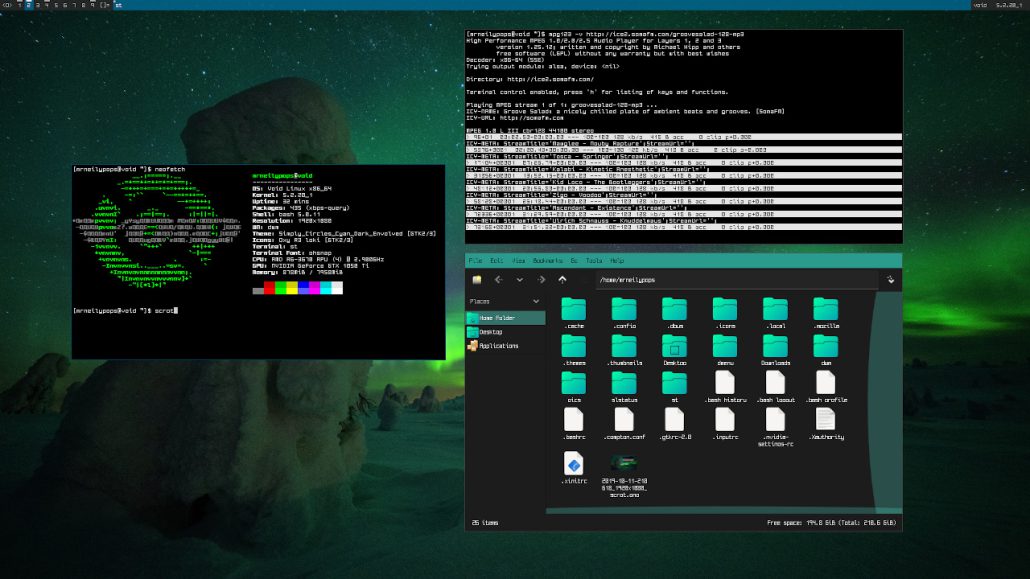Viewport: 1030px width, 579px height.
Task: Open the Tools menu
Action: (597, 260)
